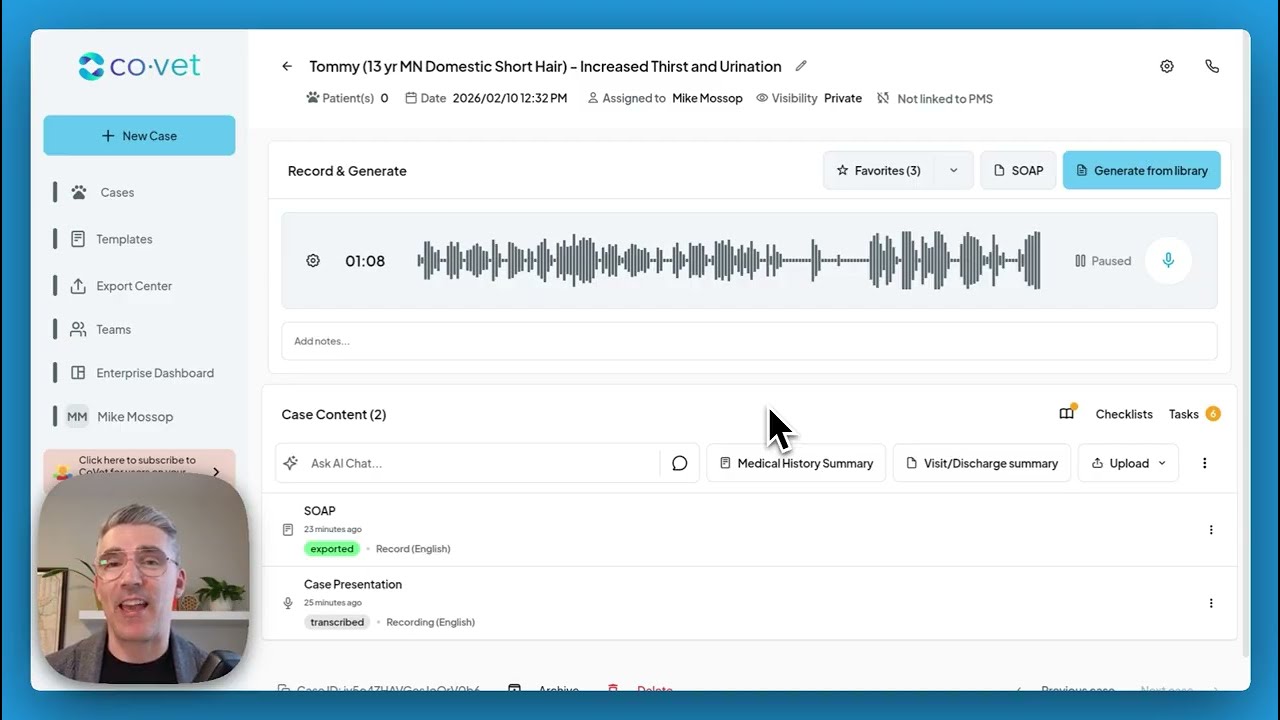Click the transcribed status badge
This screenshot has height=720, width=1280.
coord(337,622)
